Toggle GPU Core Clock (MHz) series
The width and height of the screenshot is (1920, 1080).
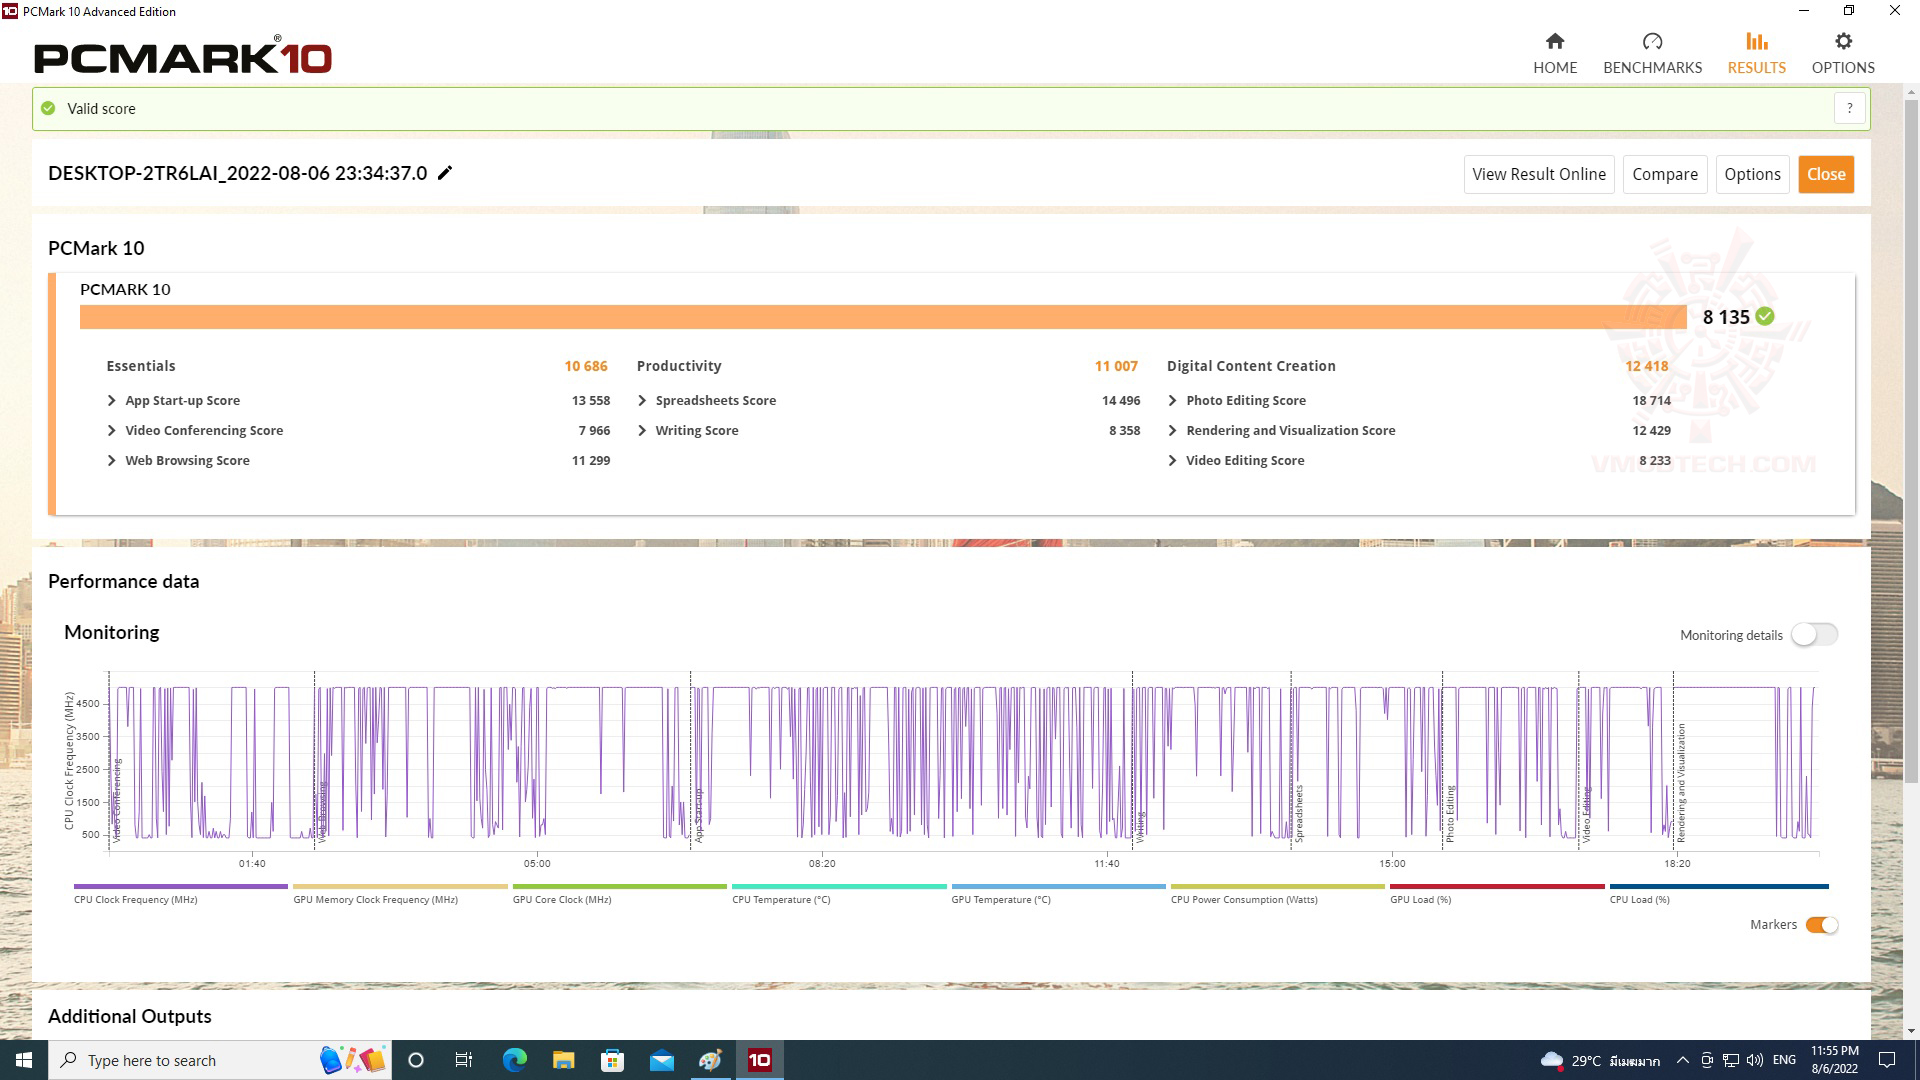pos(619,893)
